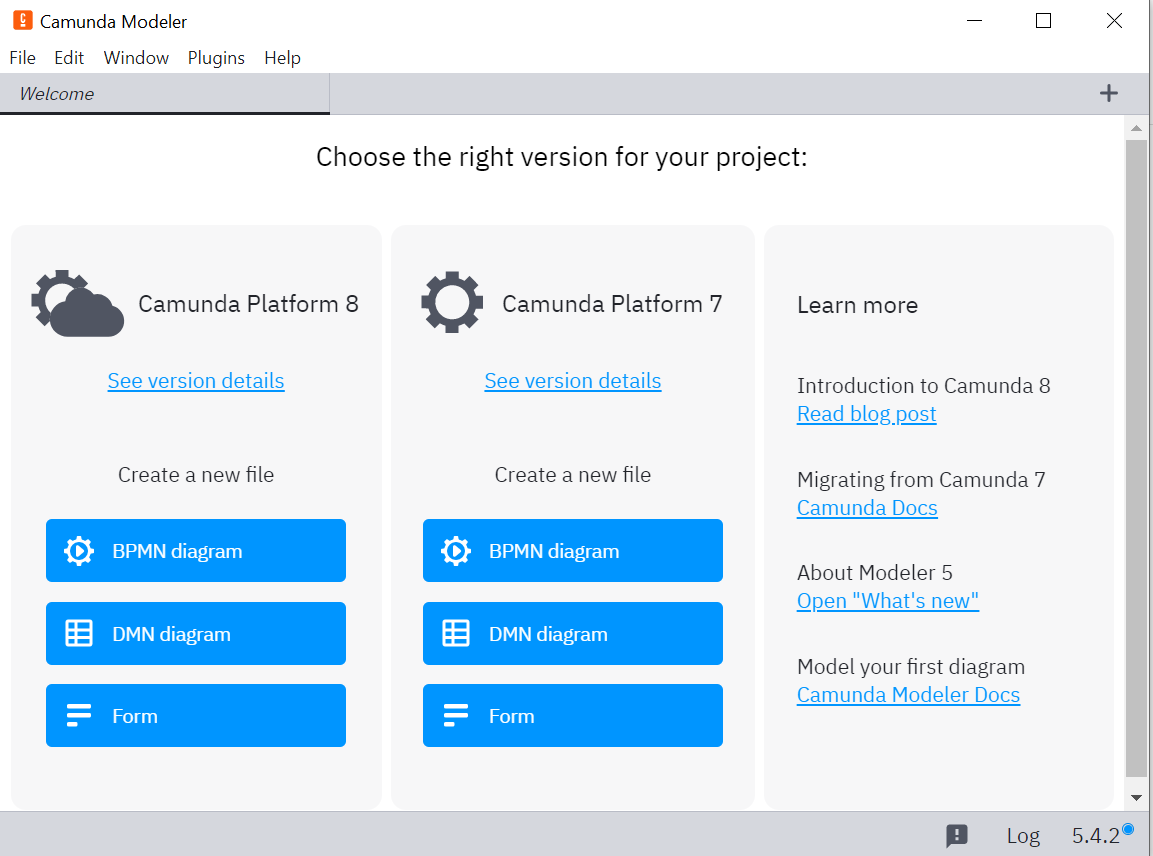Open Camunda Docs migration link
The width and height of the screenshot is (1153, 856).
click(x=866, y=507)
